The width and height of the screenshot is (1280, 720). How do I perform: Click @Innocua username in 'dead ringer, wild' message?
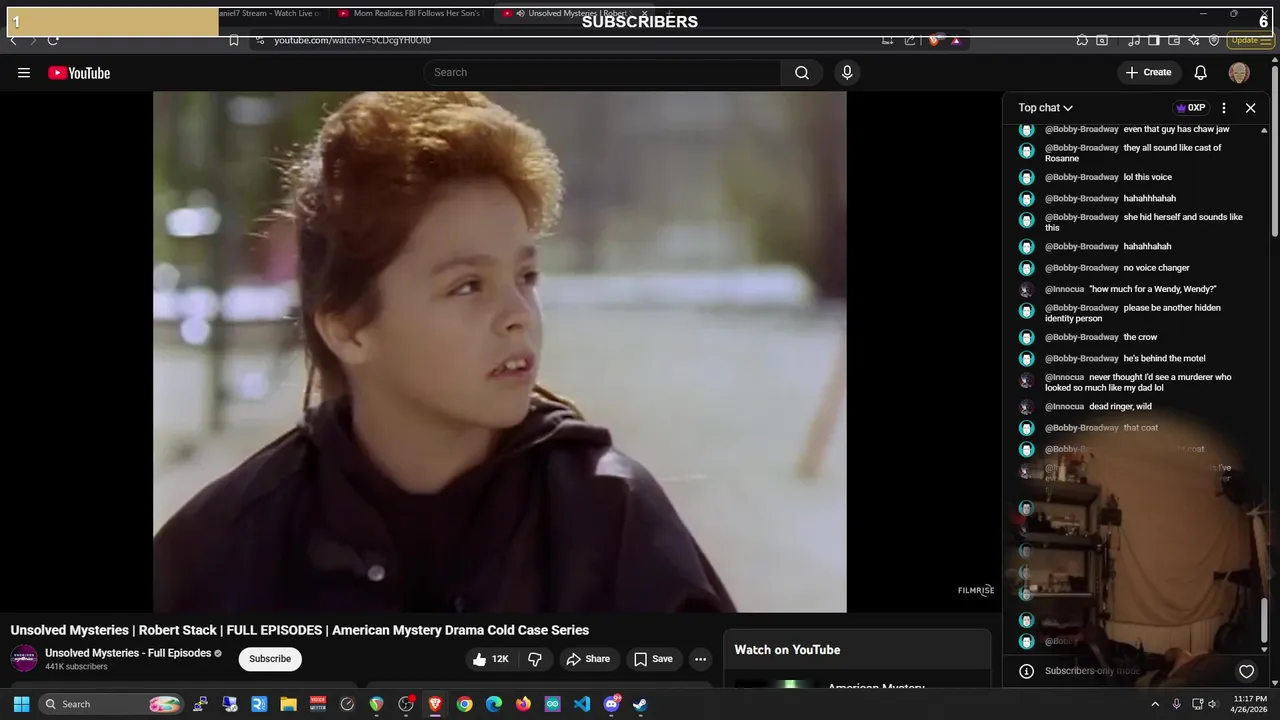point(1064,407)
